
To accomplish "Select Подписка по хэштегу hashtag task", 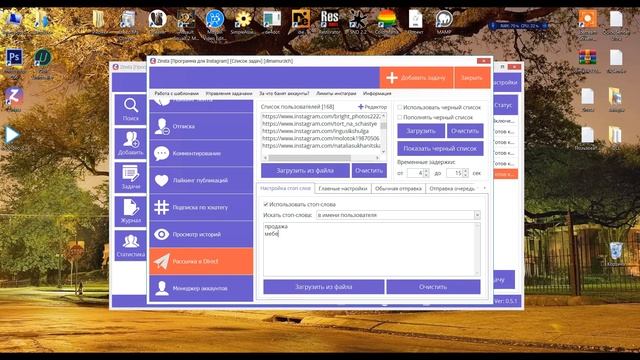I will (x=201, y=207).
